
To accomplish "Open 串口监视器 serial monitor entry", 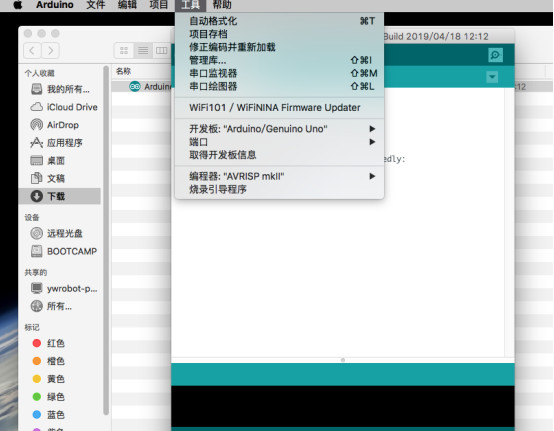I will coord(279,73).
